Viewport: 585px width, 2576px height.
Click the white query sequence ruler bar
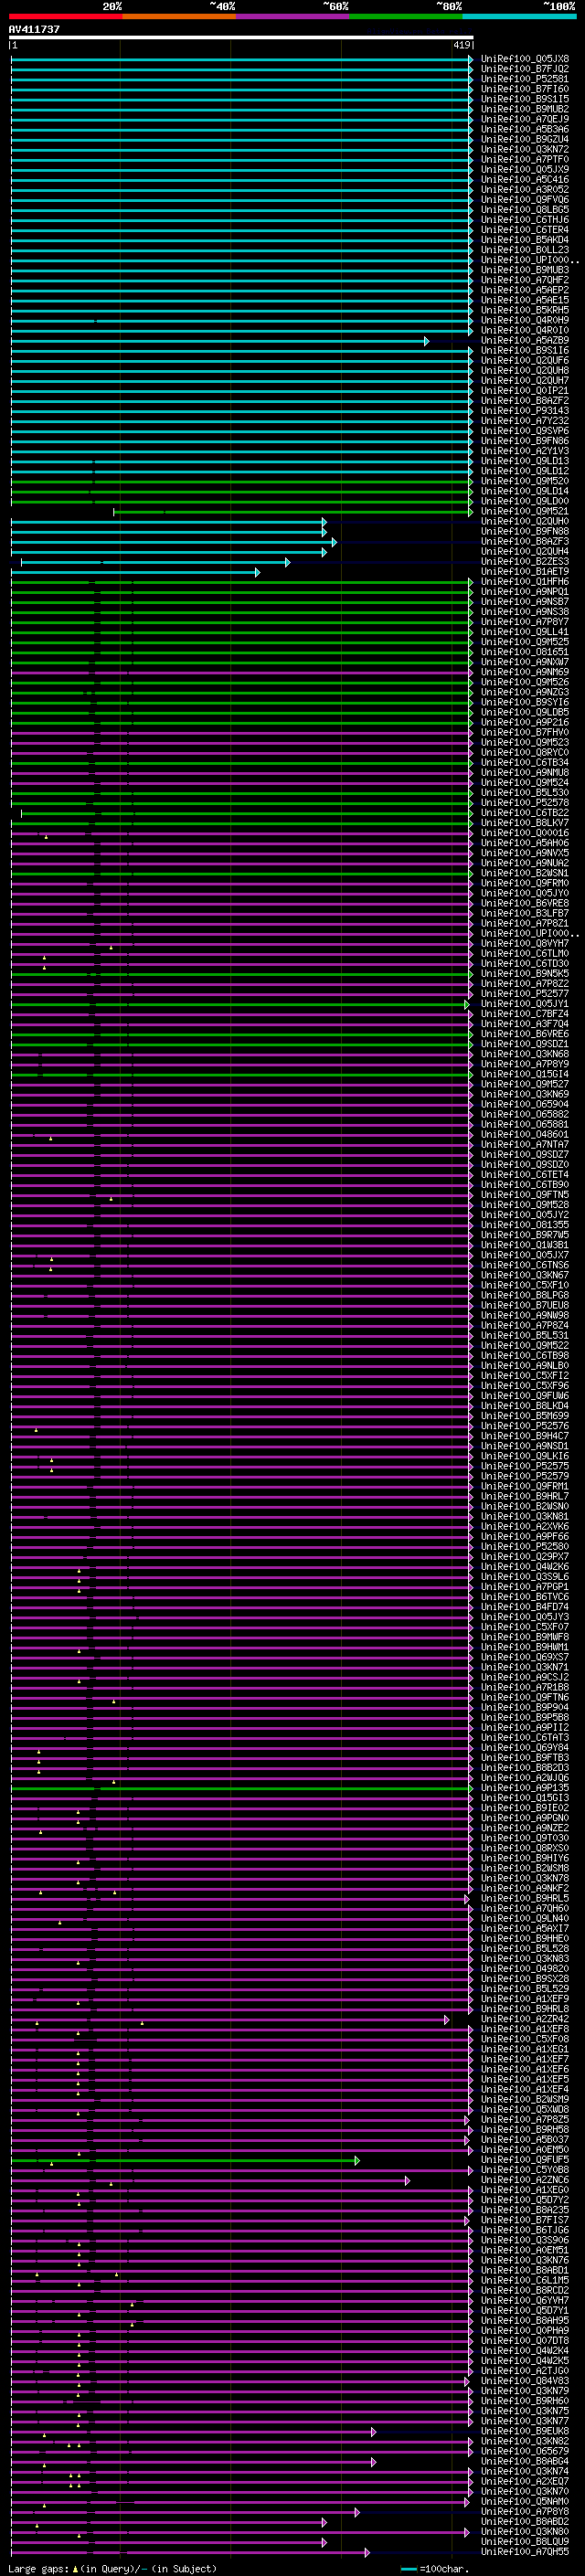click(x=241, y=38)
